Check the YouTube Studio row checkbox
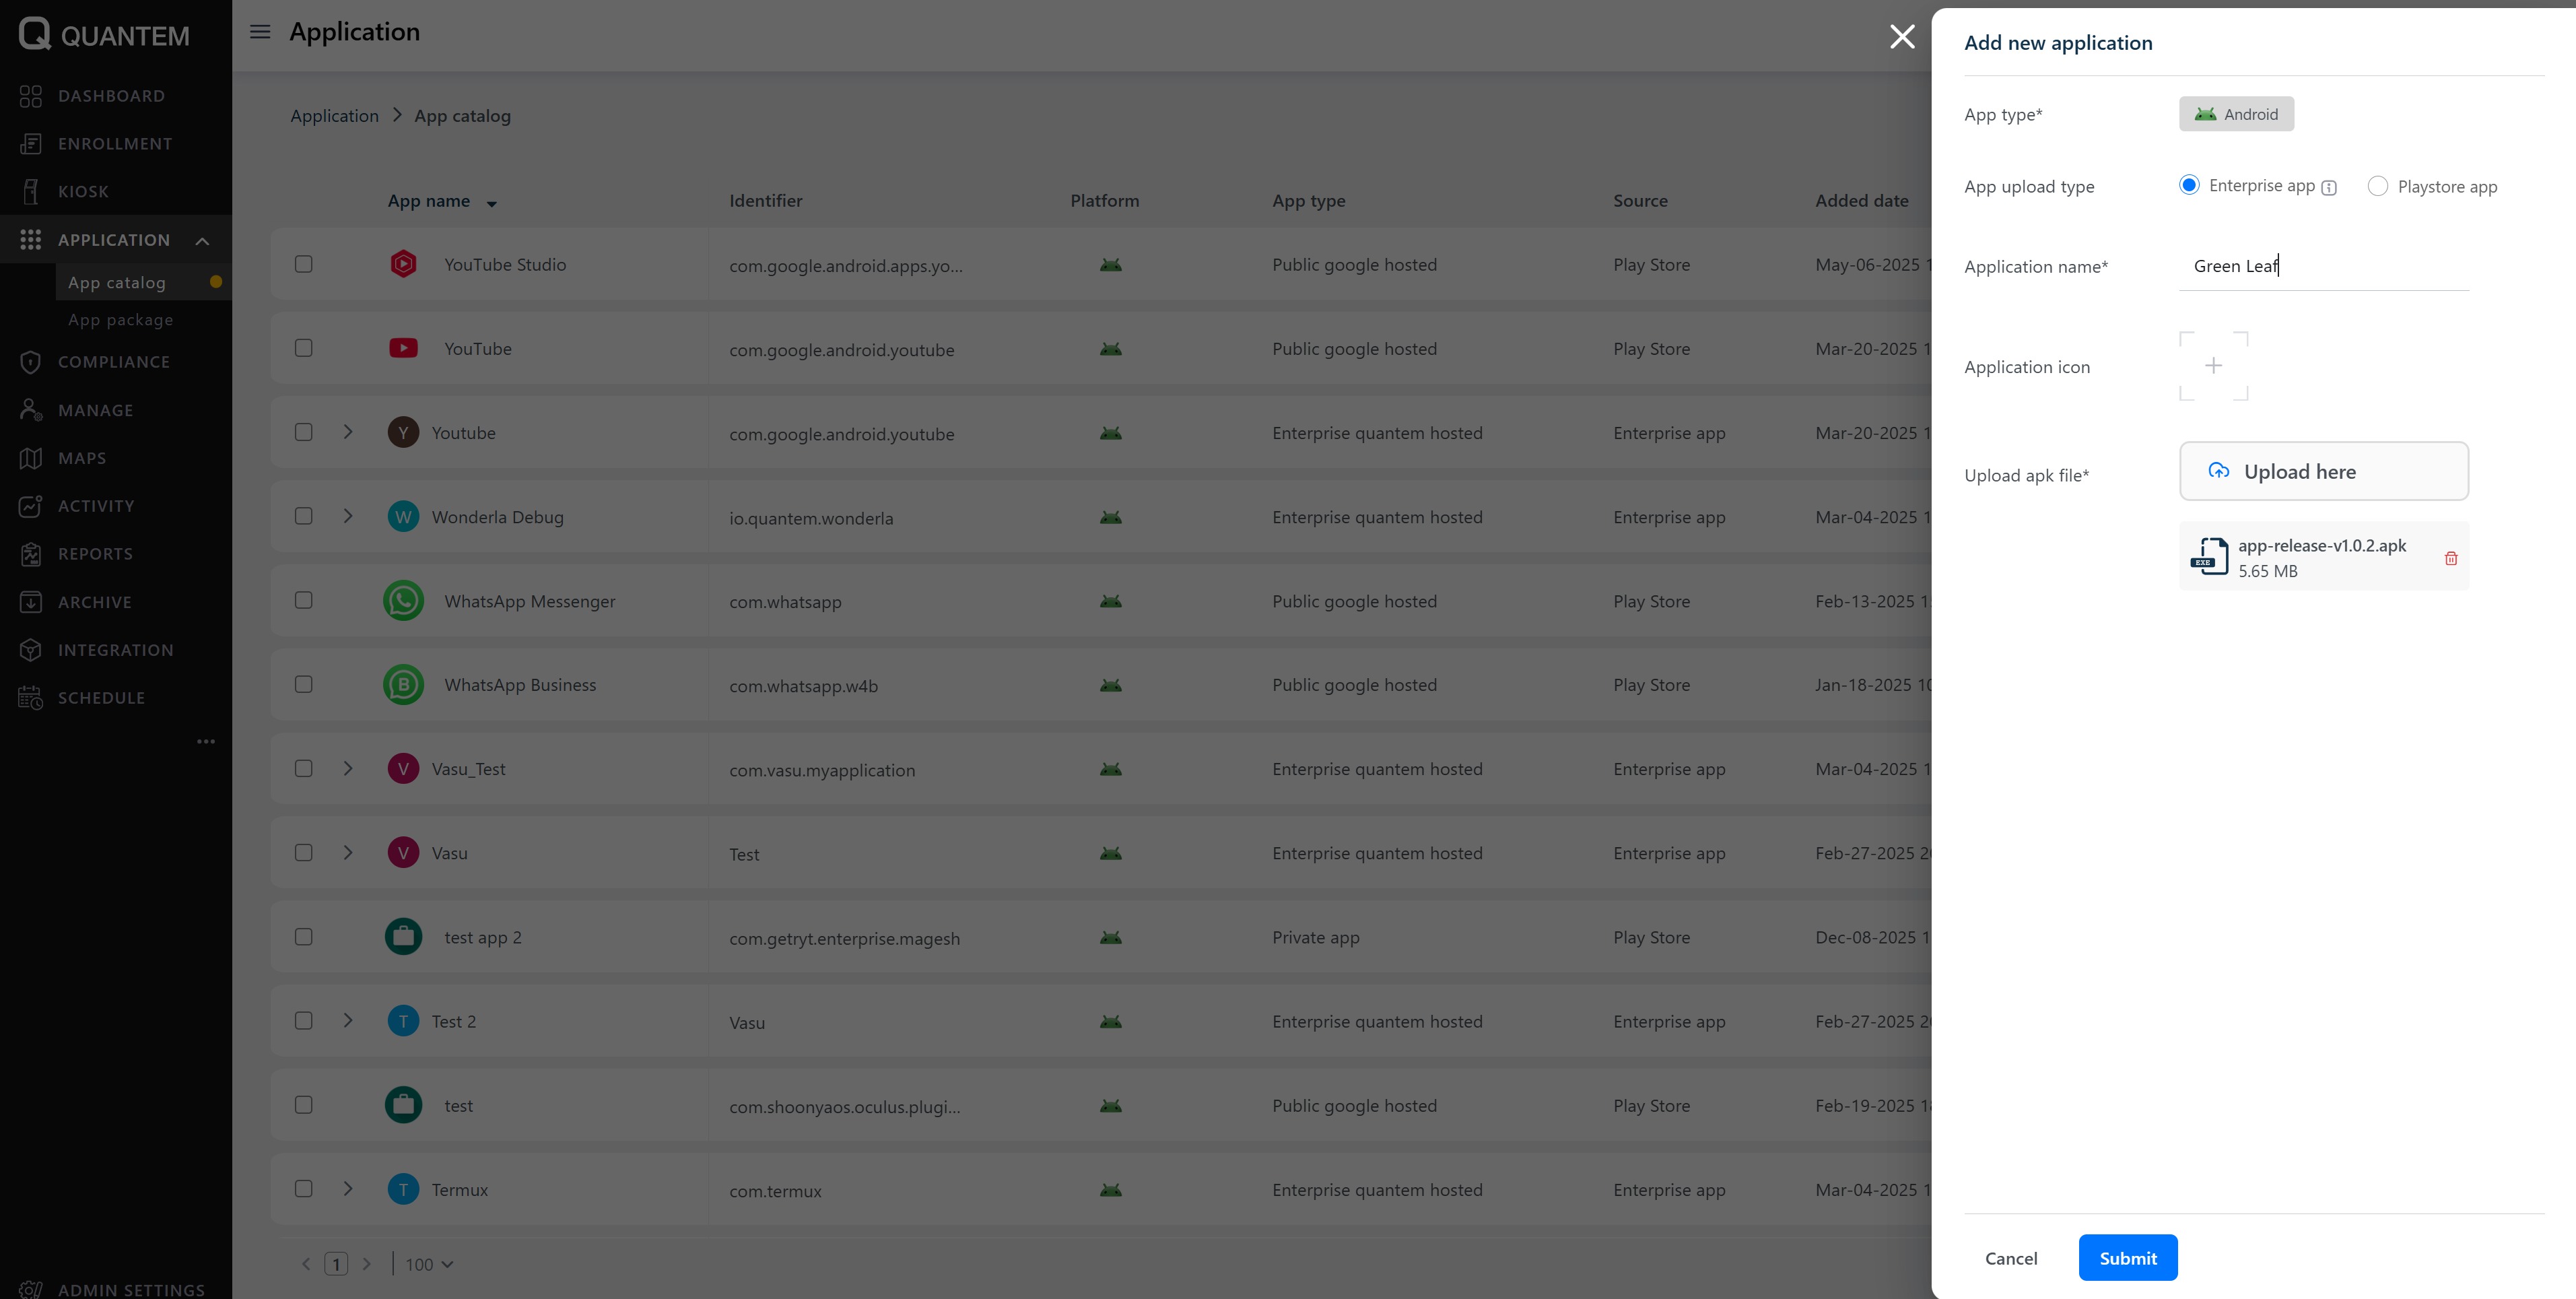Screen dimensions: 2576x1299 [303, 264]
